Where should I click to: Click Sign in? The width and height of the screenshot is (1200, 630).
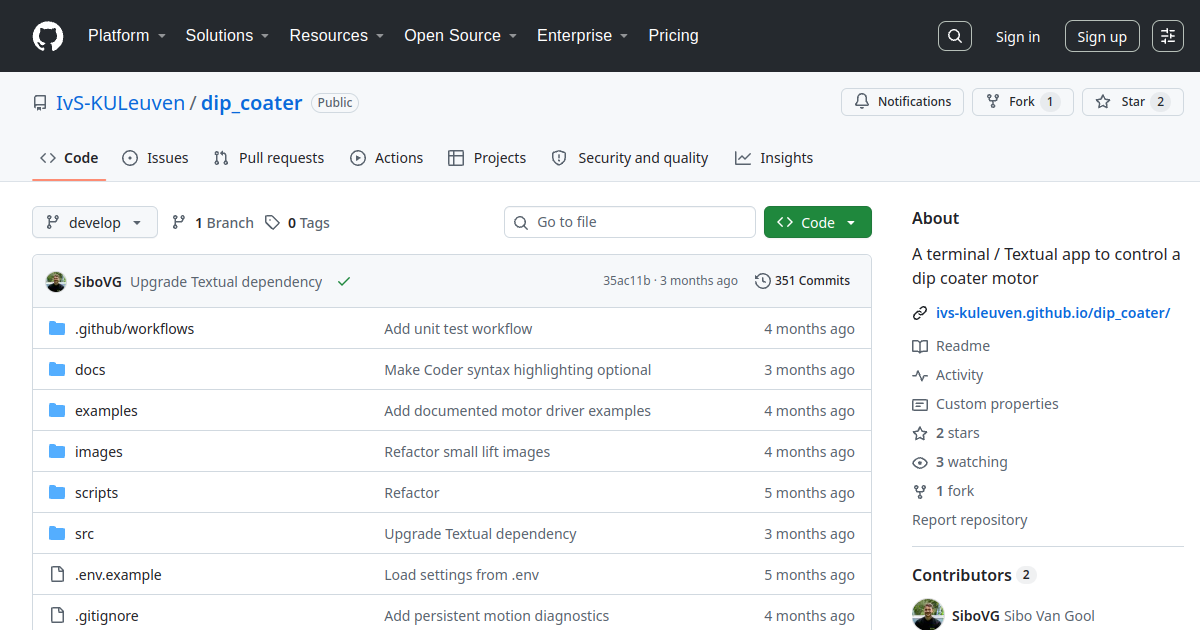click(x=1018, y=37)
